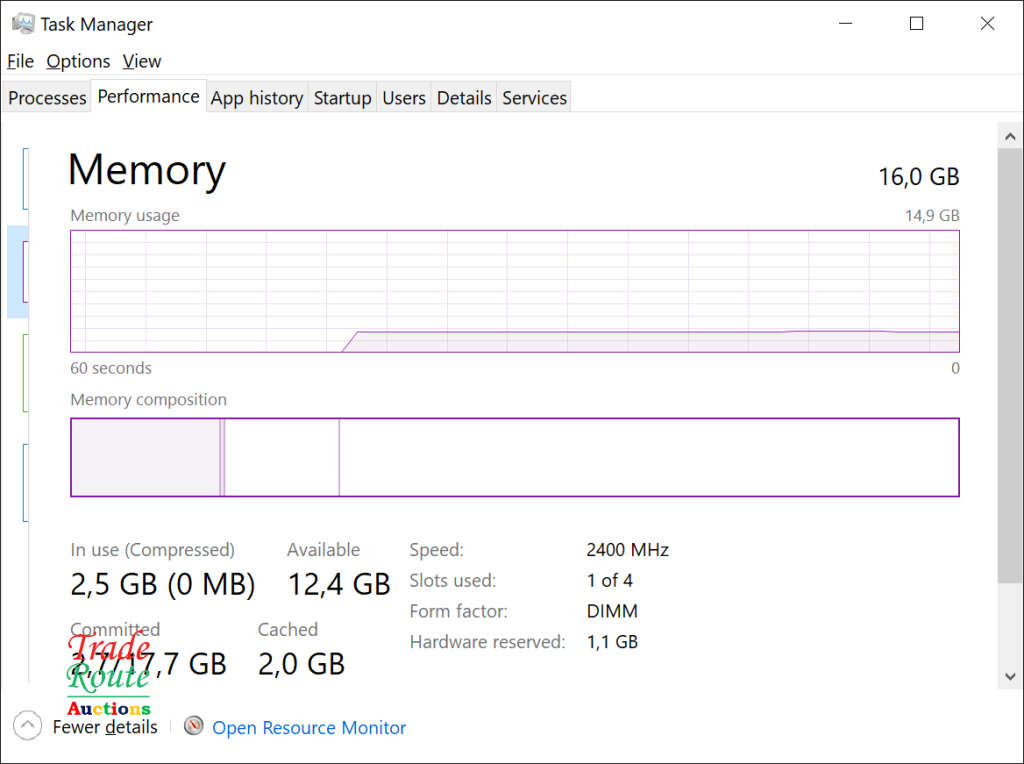This screenshot has height=764, width=1024.
Task: Collapse view with the Fewer details chevron
Action: point(28,726)
